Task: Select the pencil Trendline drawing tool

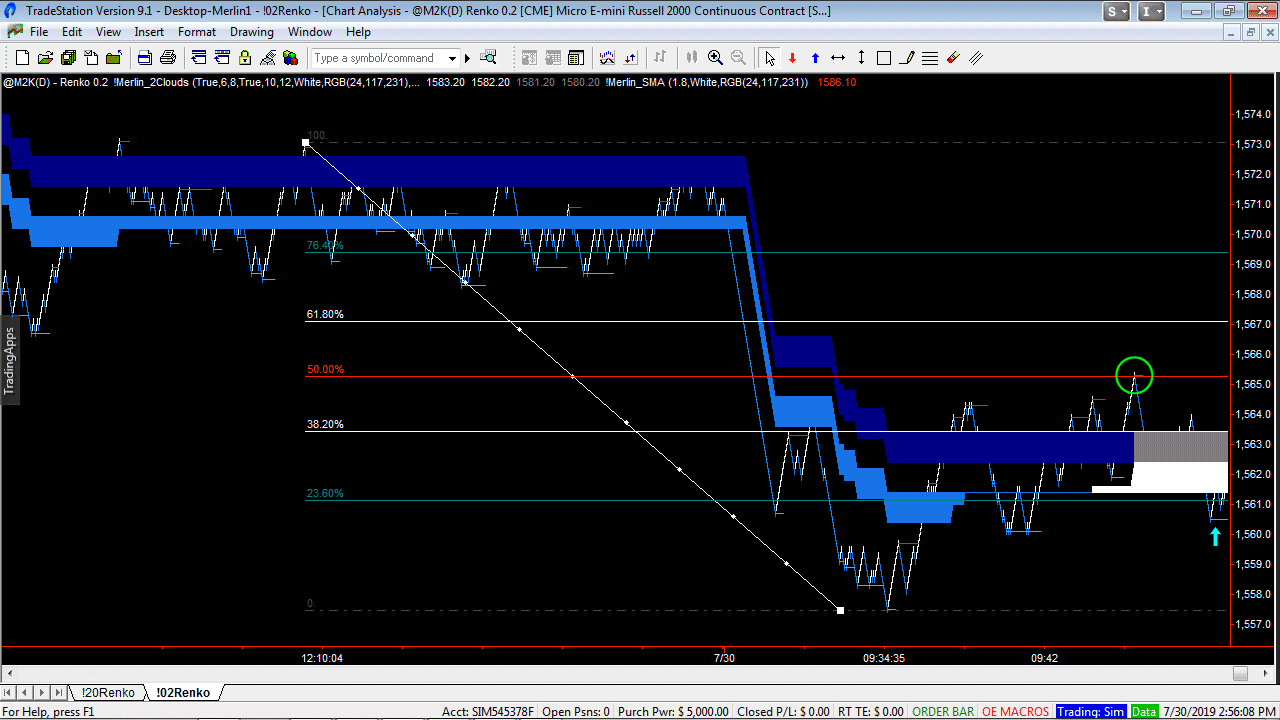Action: pos(906,57)
